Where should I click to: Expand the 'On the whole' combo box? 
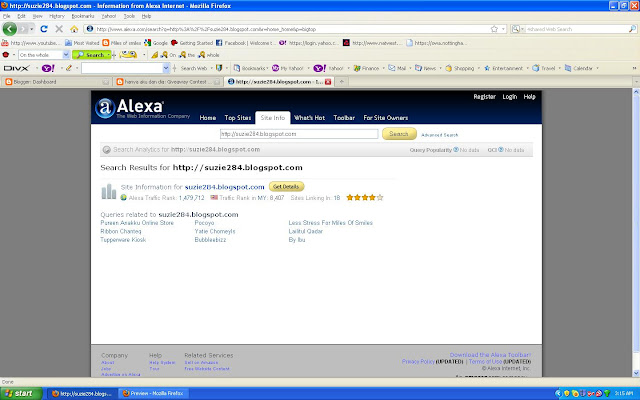tap(66, 55)
